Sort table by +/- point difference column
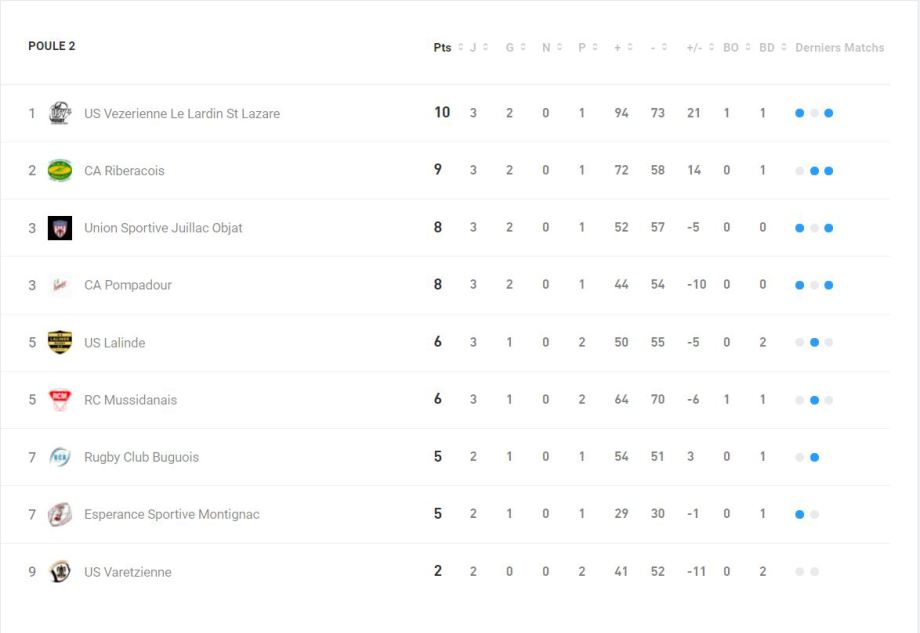 click(x=693, y=47)
